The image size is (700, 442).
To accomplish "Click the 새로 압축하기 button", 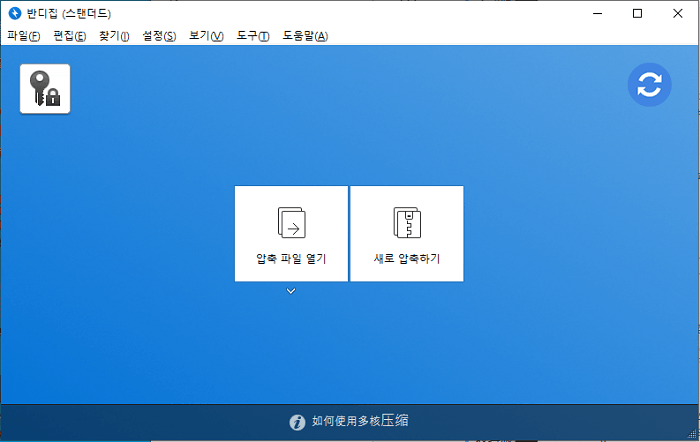I will pos(407,234).
